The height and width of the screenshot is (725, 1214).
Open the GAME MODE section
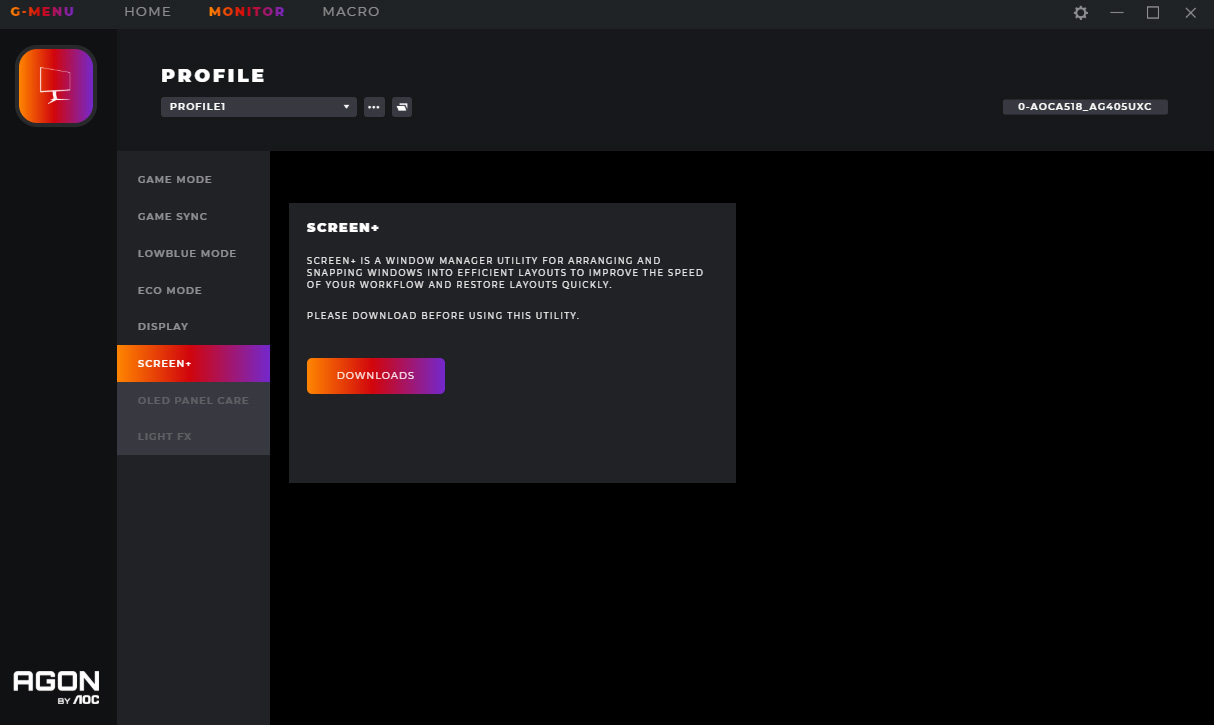[x=193, y=180]
